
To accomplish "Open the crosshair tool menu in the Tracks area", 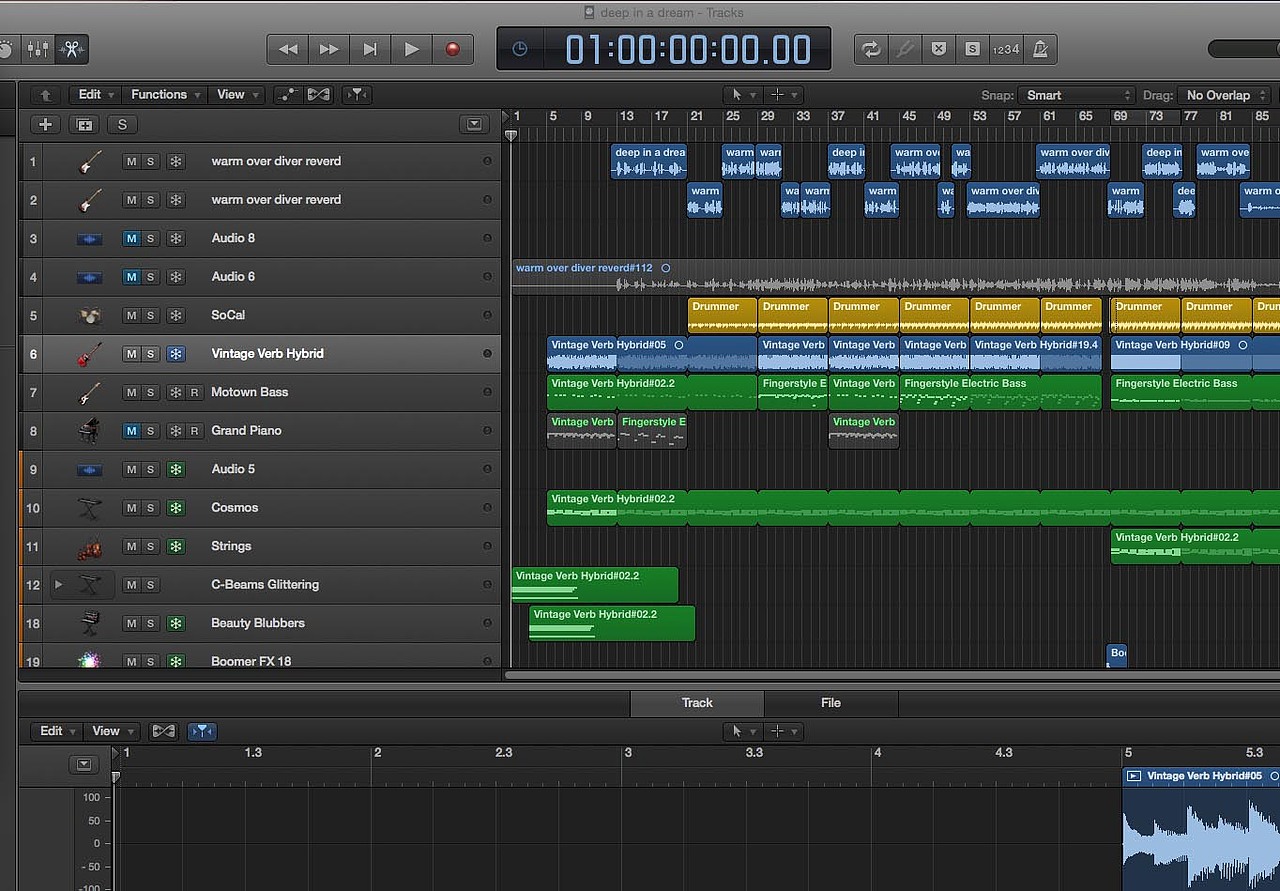I will [782, 95].
